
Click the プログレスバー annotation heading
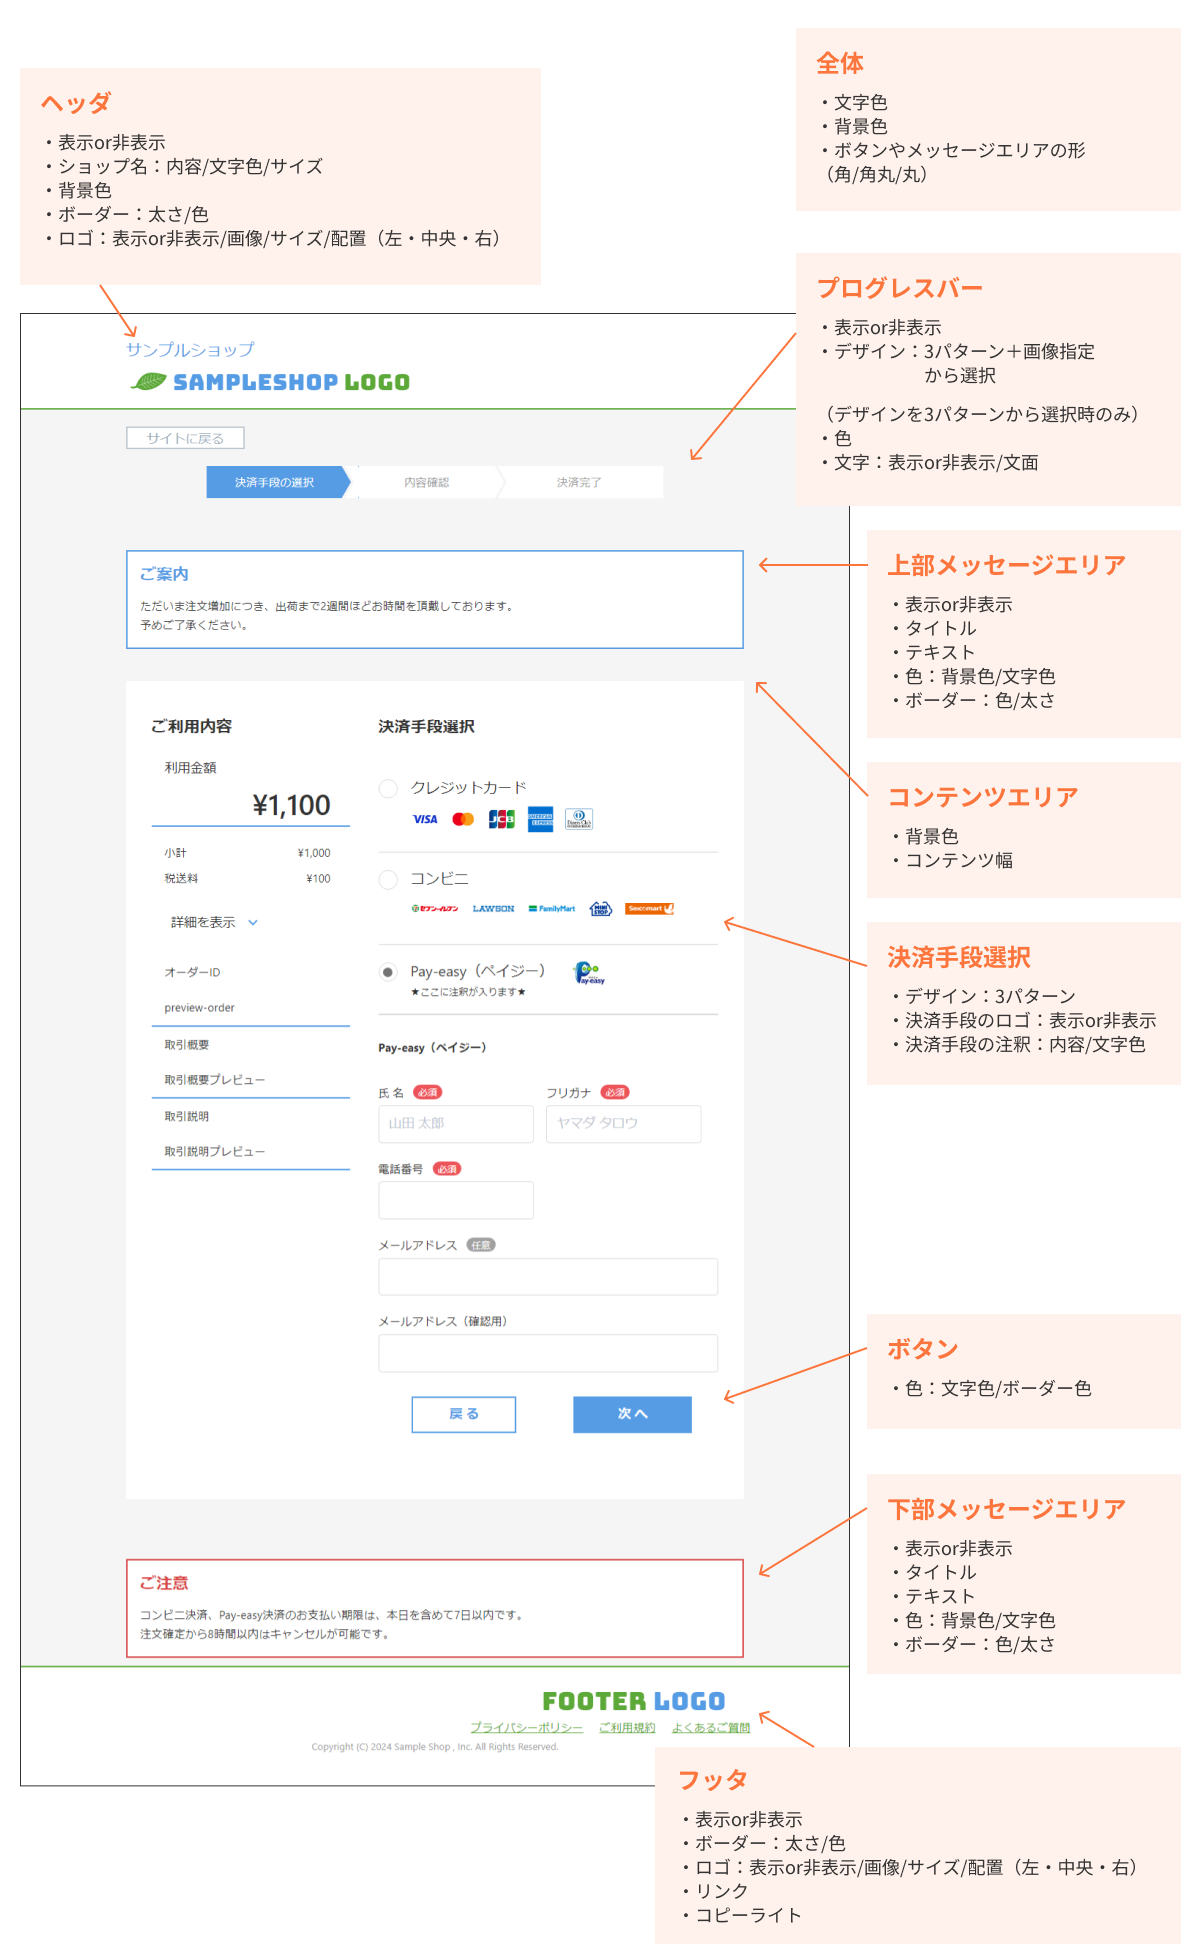coord(900,288)
